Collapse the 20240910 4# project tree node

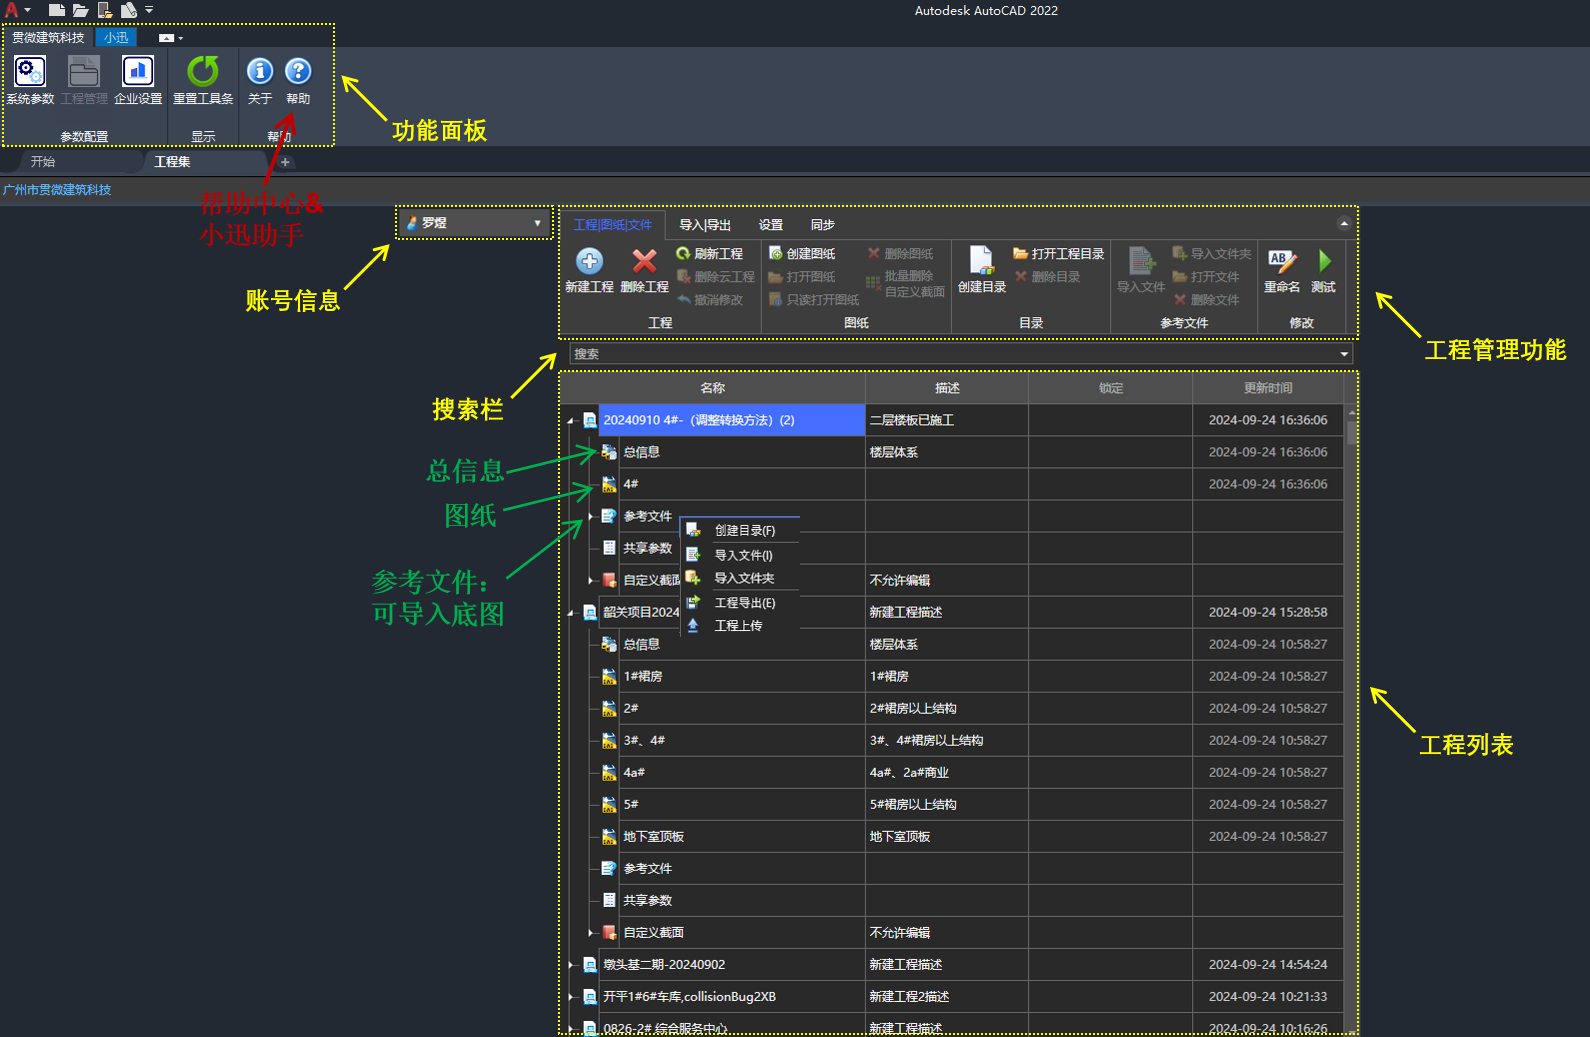(x=571, y=421)
